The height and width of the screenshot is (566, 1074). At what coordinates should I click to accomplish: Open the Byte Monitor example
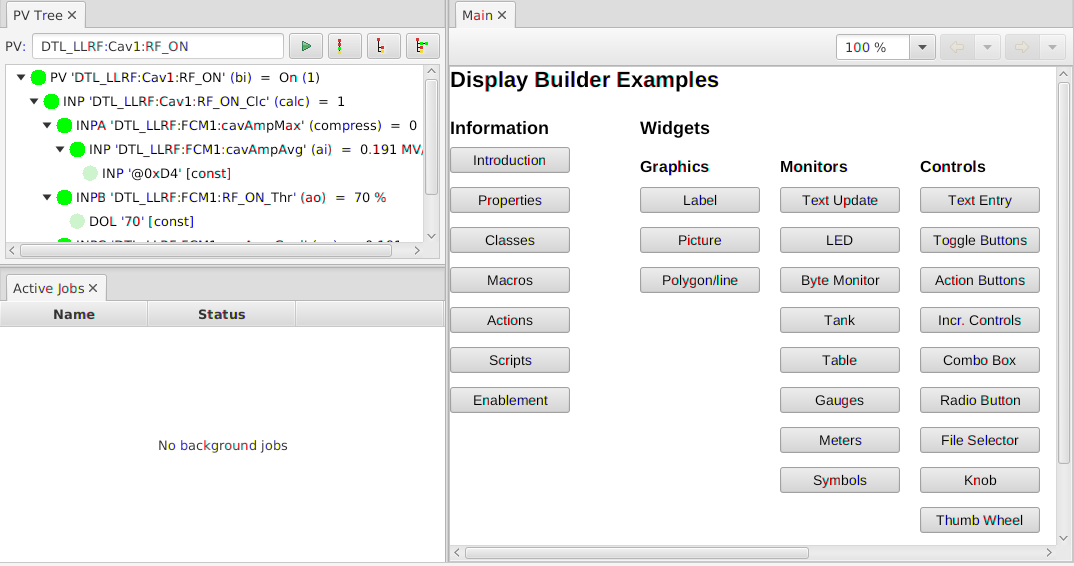[839, 280]
